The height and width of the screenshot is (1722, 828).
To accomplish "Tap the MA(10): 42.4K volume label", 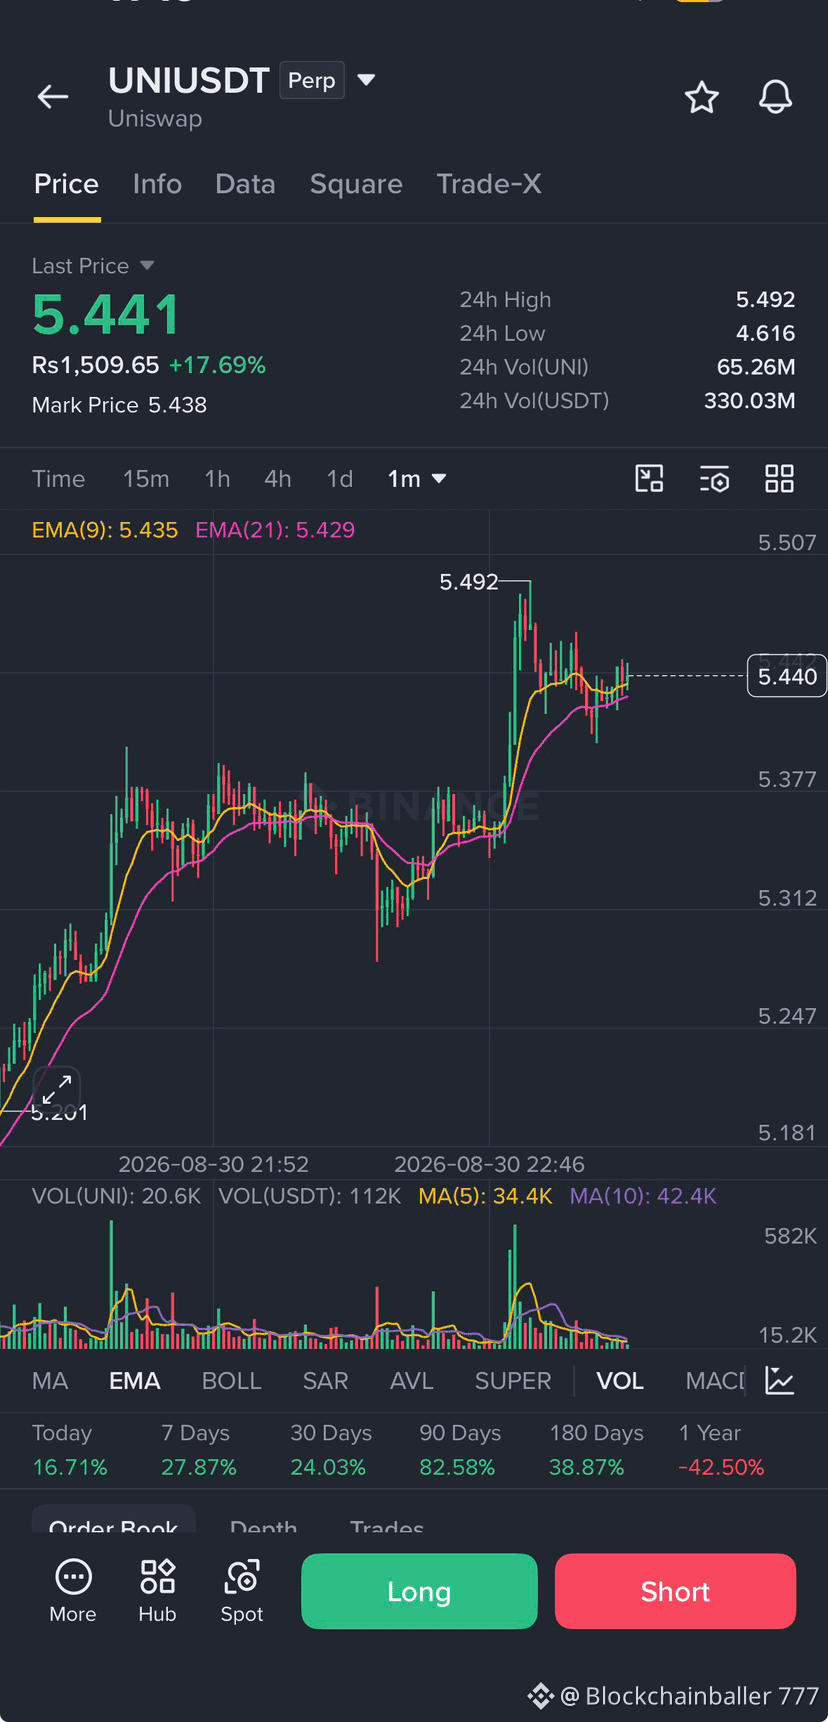I will tap(643, 1196).
